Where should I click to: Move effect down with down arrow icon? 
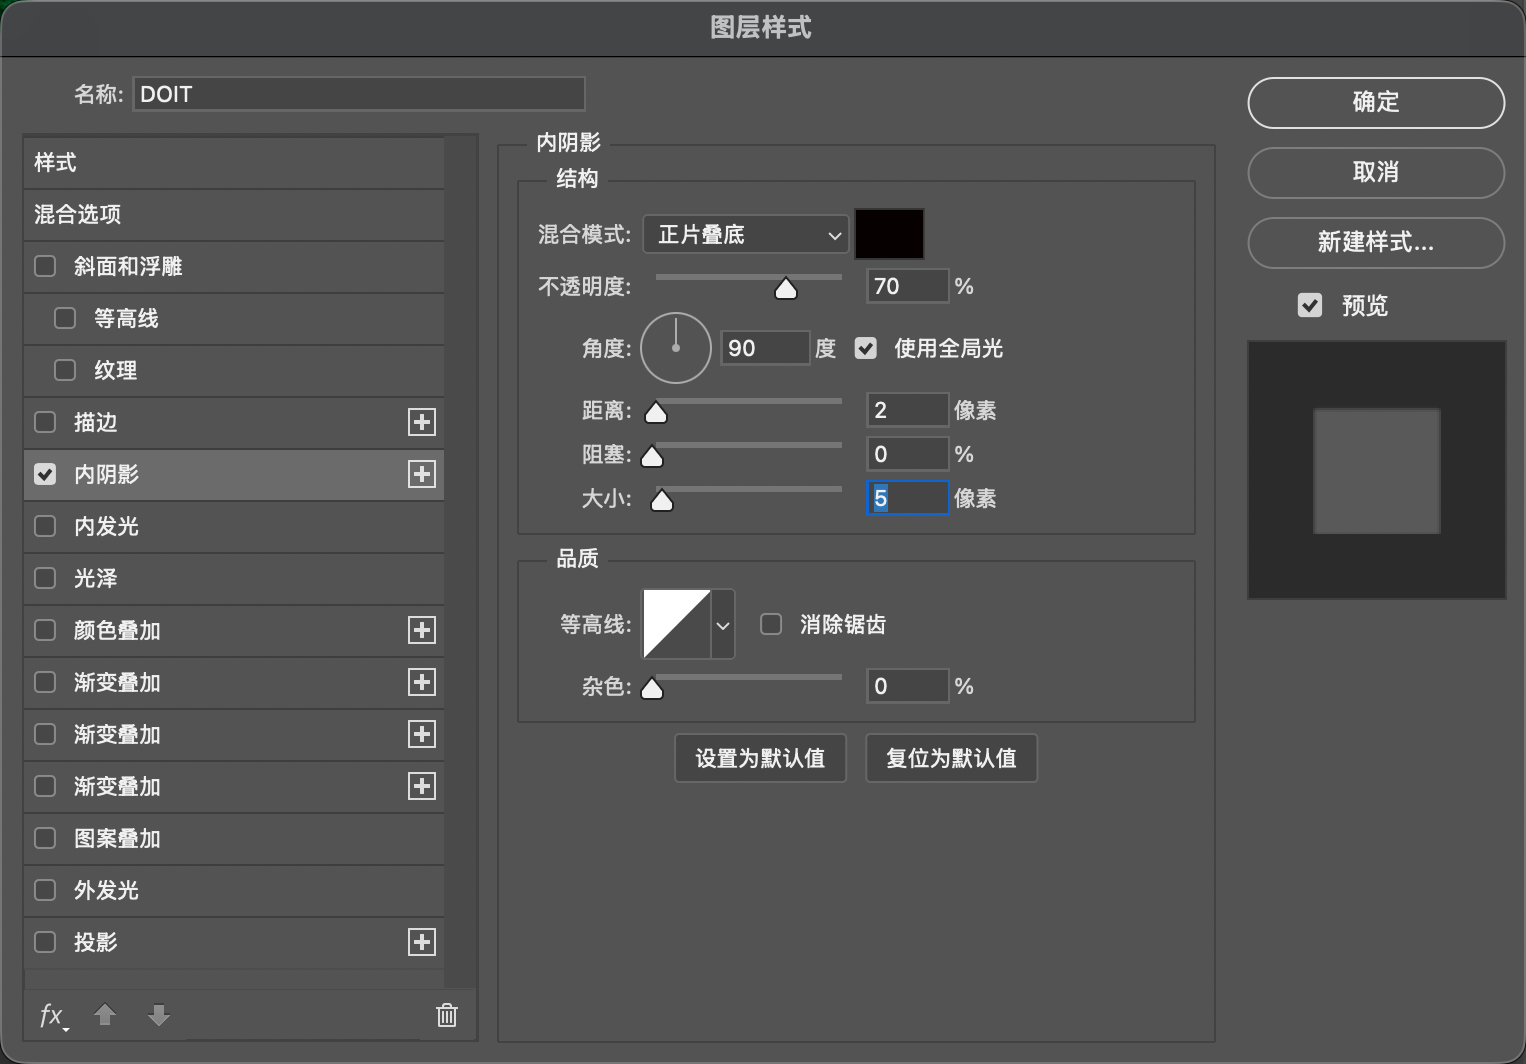coord(159,1015)
